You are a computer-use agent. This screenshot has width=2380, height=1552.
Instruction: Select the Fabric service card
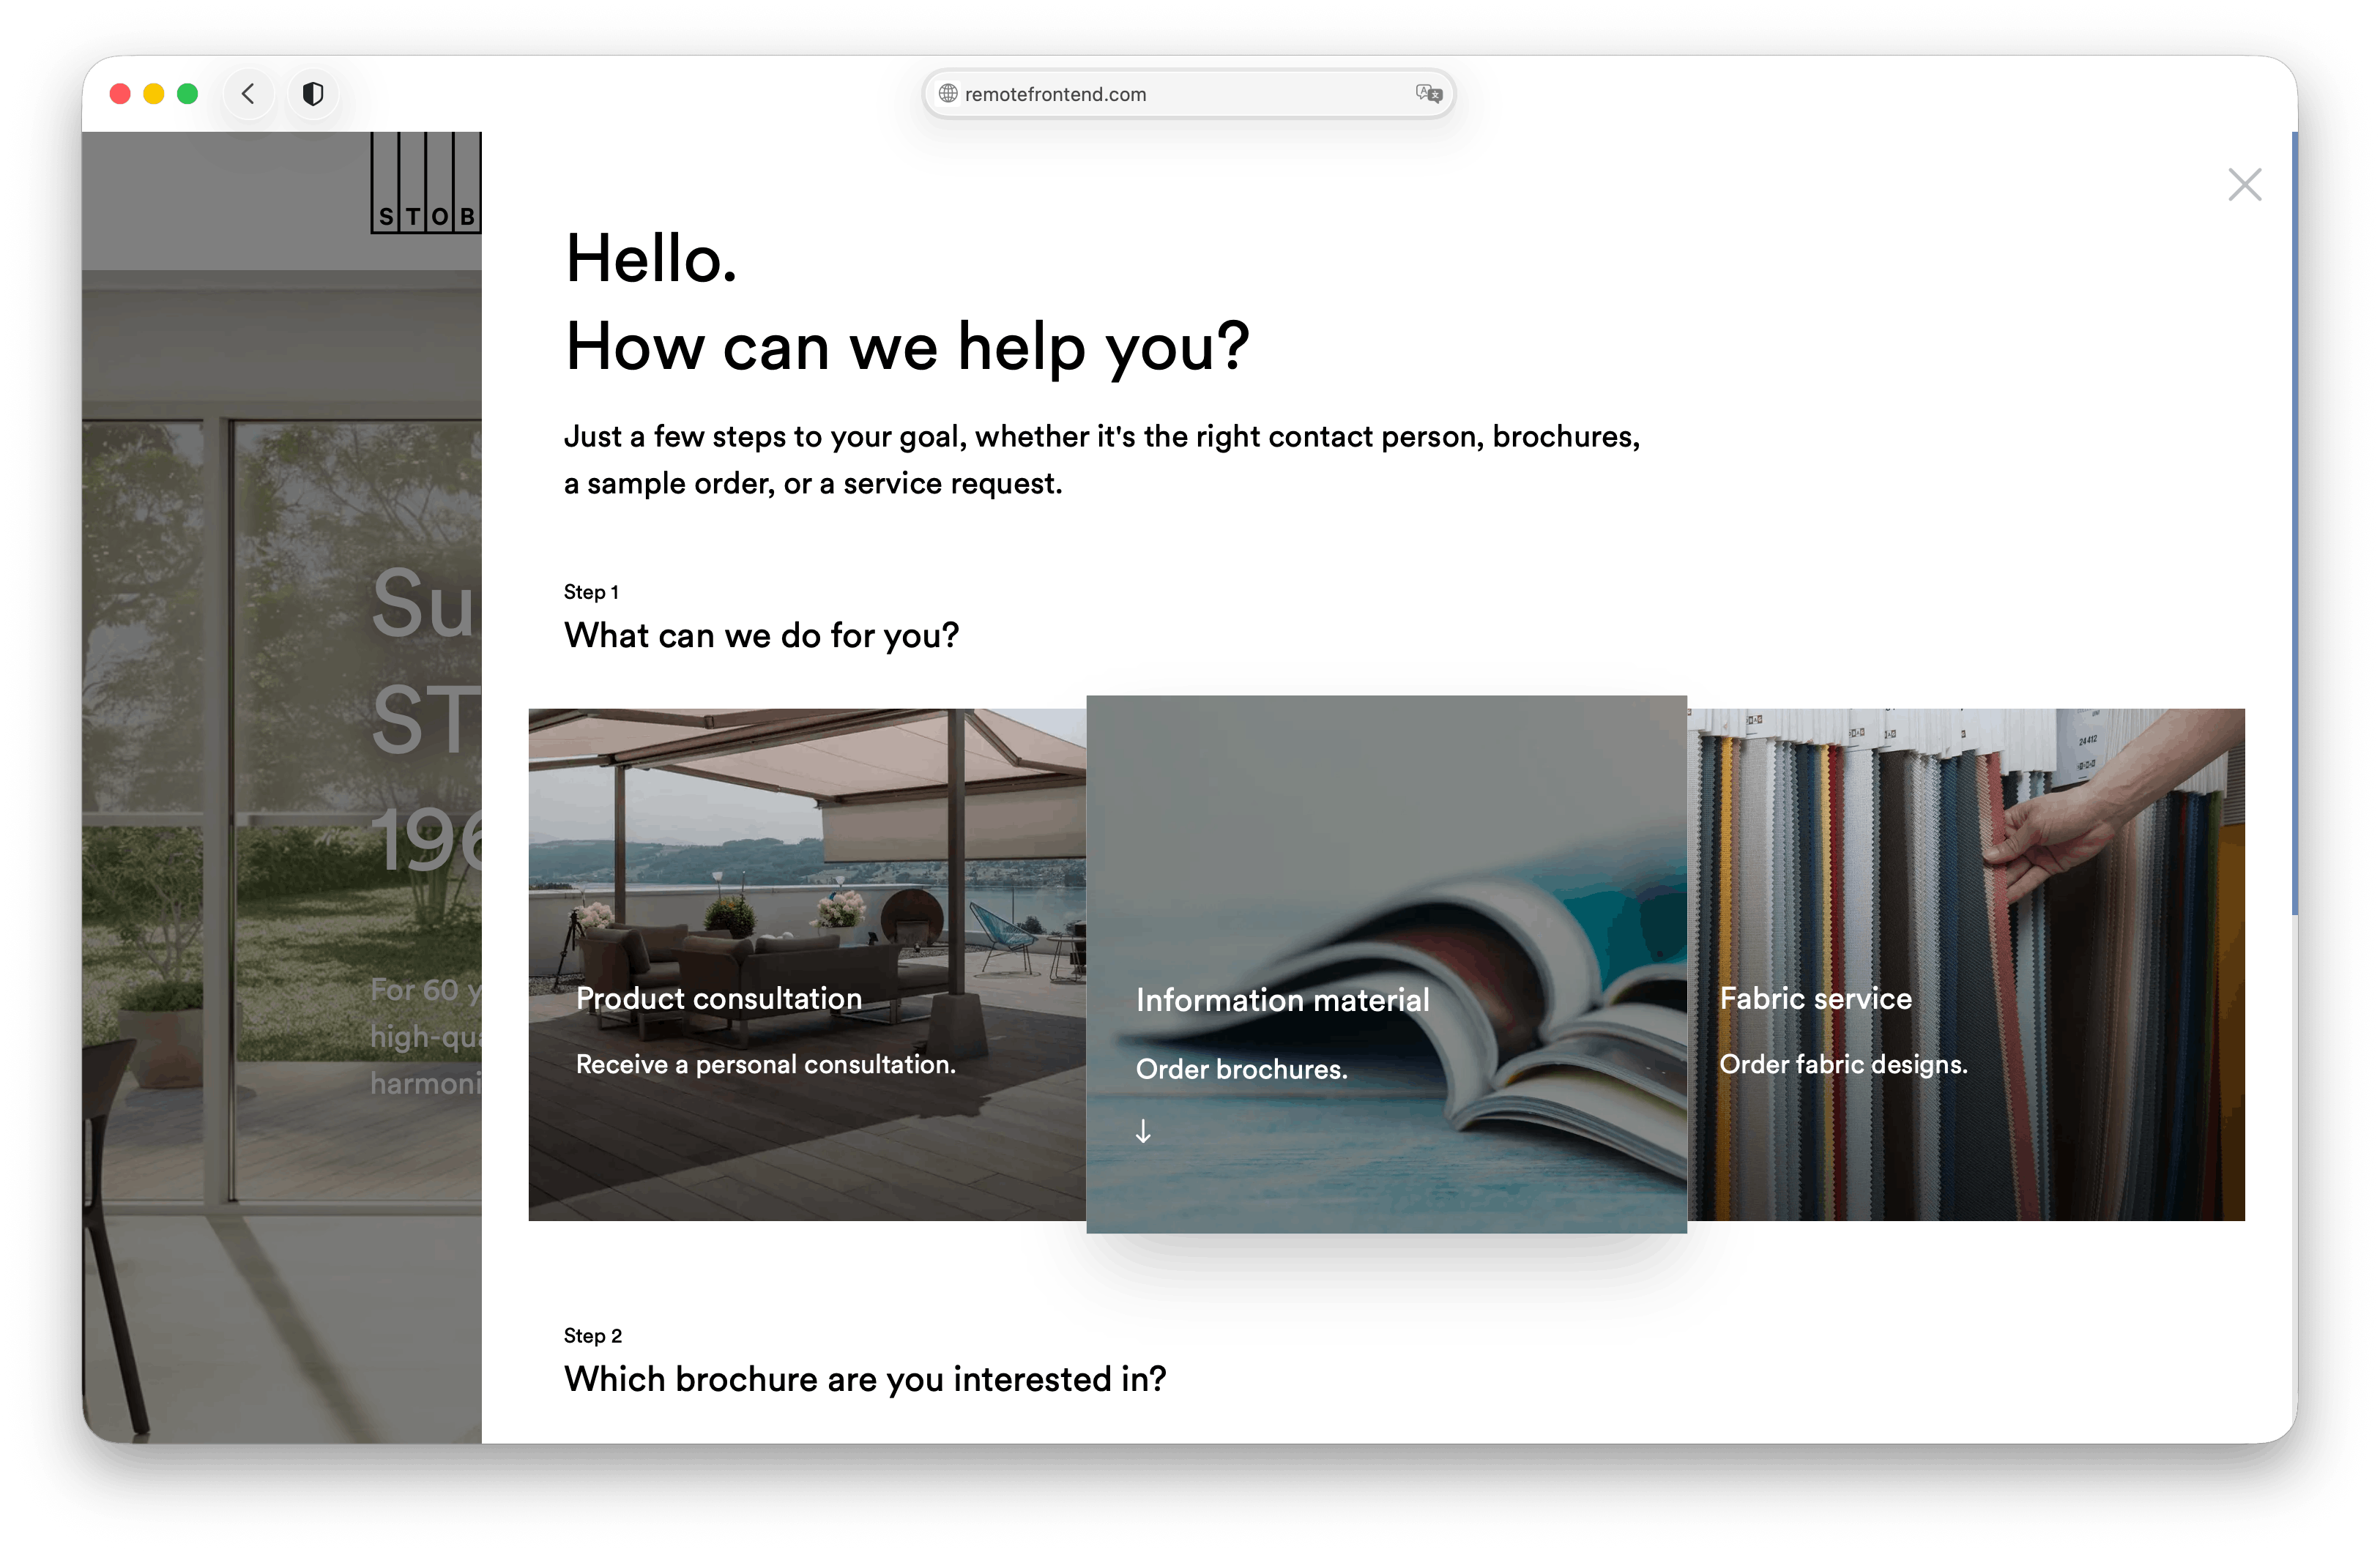pos(1966,964)
